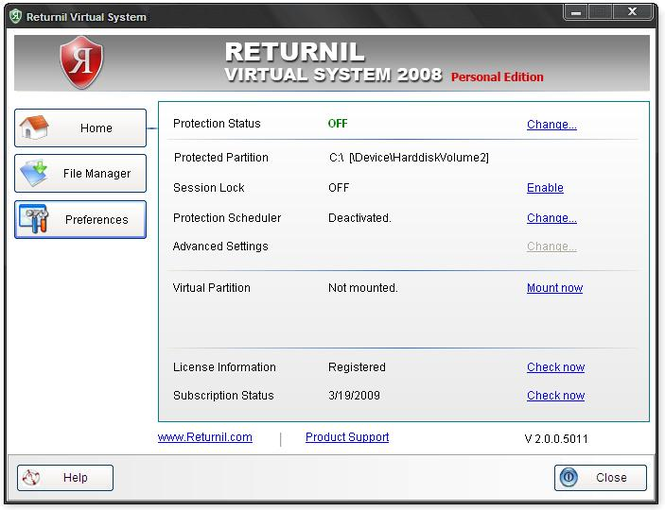Click the Personal Edition red text
The height and width of the screenshot is (510, 665).
pyautogui.click(x=497, y=77)
